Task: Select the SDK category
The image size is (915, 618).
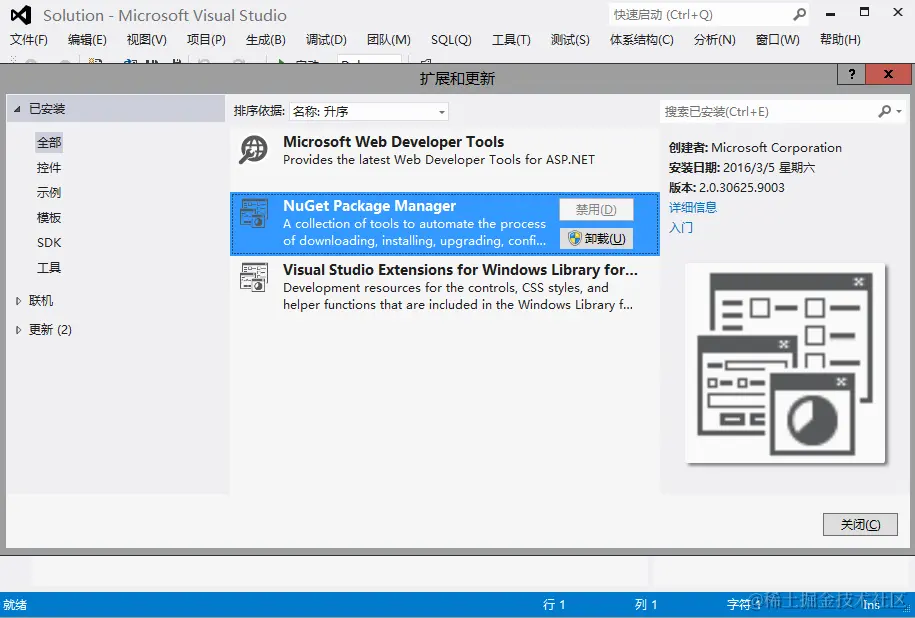Action: pos(49,242)
